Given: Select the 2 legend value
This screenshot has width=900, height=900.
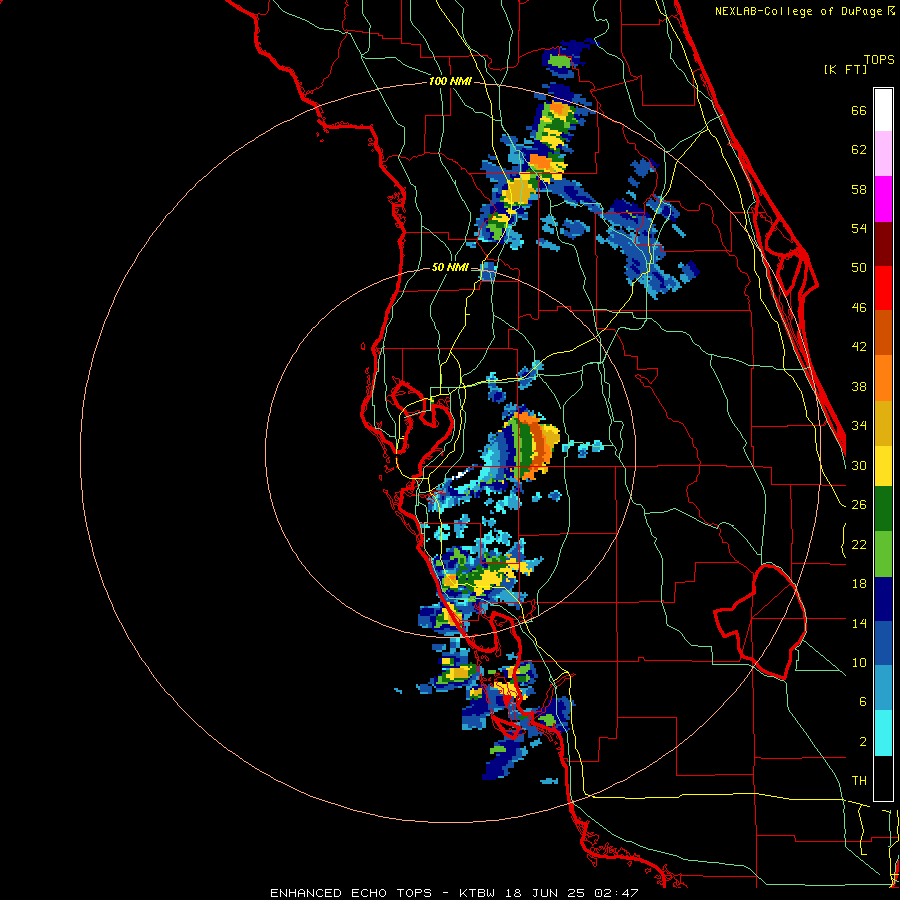Looking at the screenshot, I should click(862, 741).
